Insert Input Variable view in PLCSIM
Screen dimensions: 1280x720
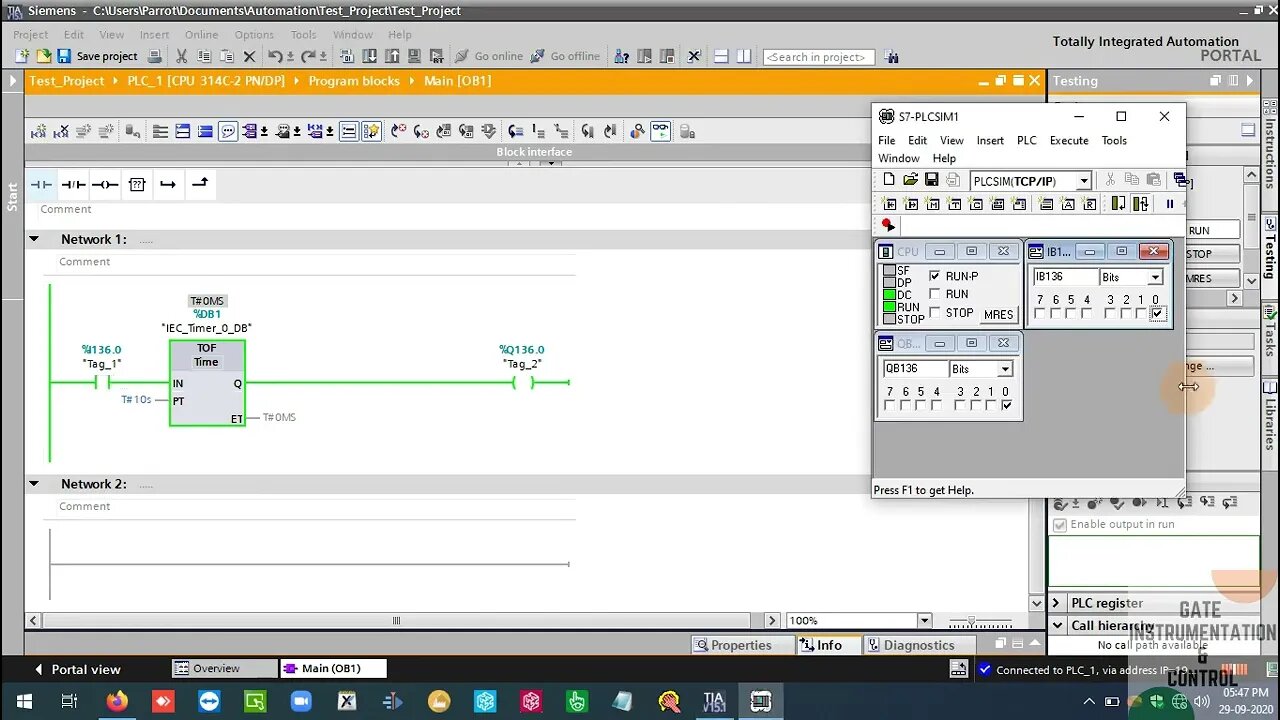[x=889, y=204]
